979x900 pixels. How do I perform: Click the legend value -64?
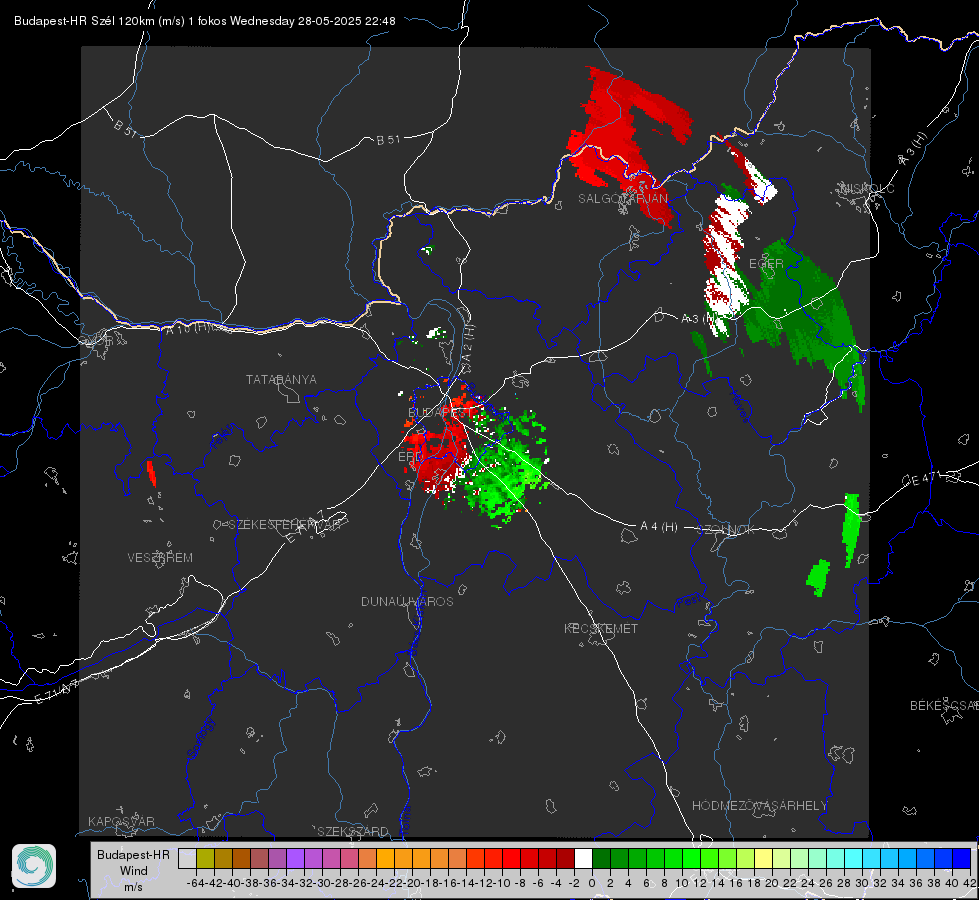coord(196,883)
